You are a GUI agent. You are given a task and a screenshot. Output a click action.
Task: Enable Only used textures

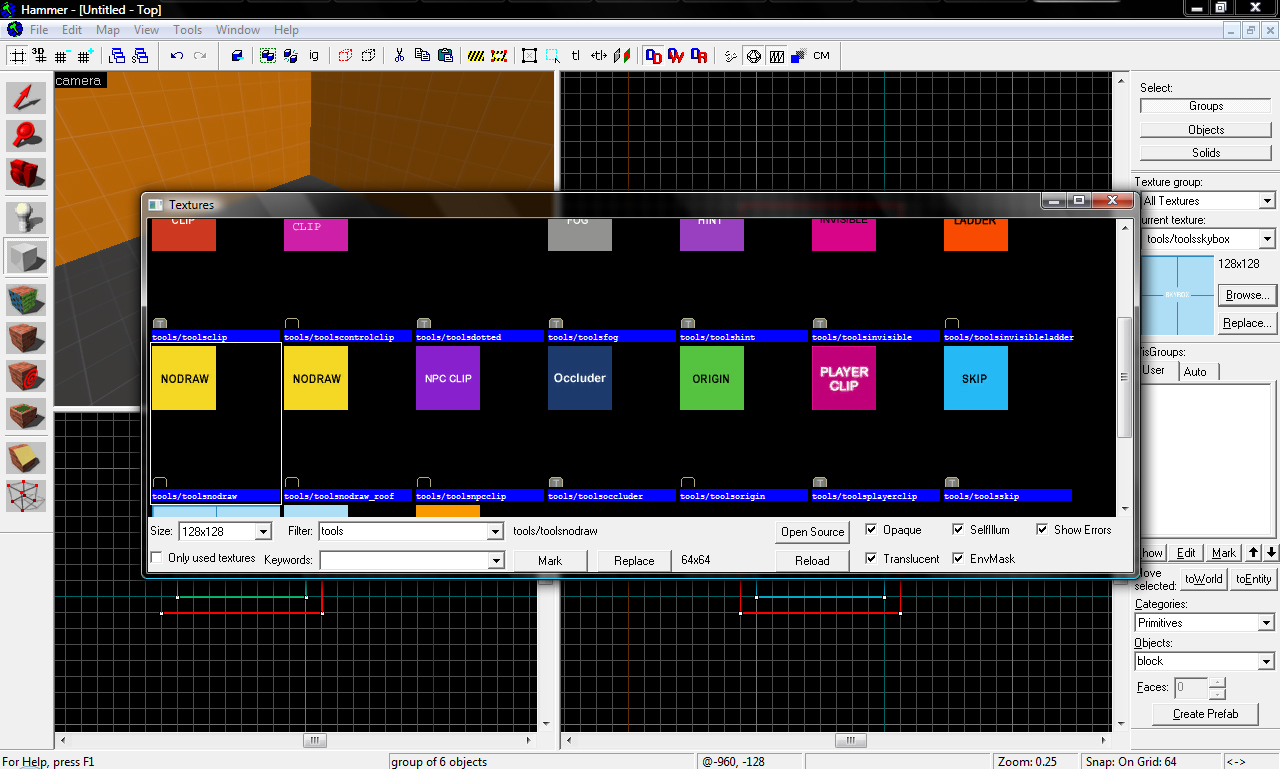click(157, 558)
